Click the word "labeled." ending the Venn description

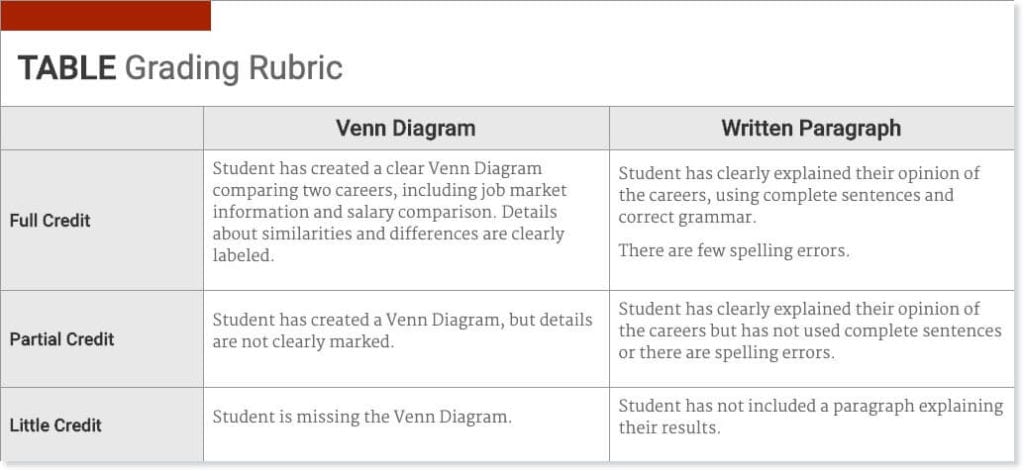(244, 256)
